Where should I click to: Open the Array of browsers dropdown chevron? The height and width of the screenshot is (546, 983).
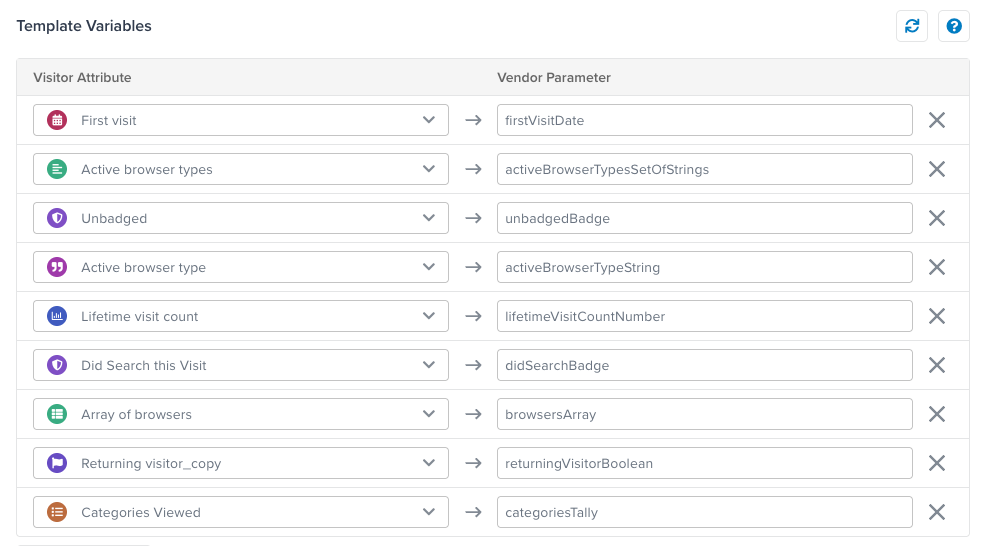tap(429, 414)
